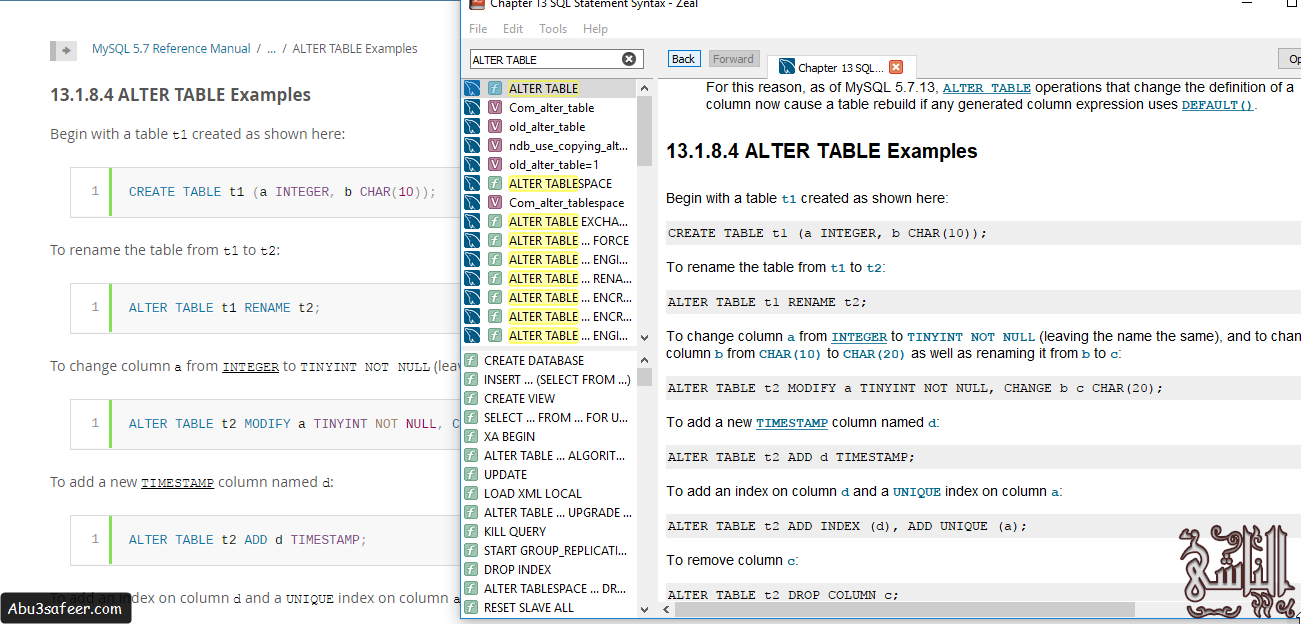Follow the TIMESTAMP link in the Zeal document
The height and width of the screenshot is (624, 1301).
(792, 423)
